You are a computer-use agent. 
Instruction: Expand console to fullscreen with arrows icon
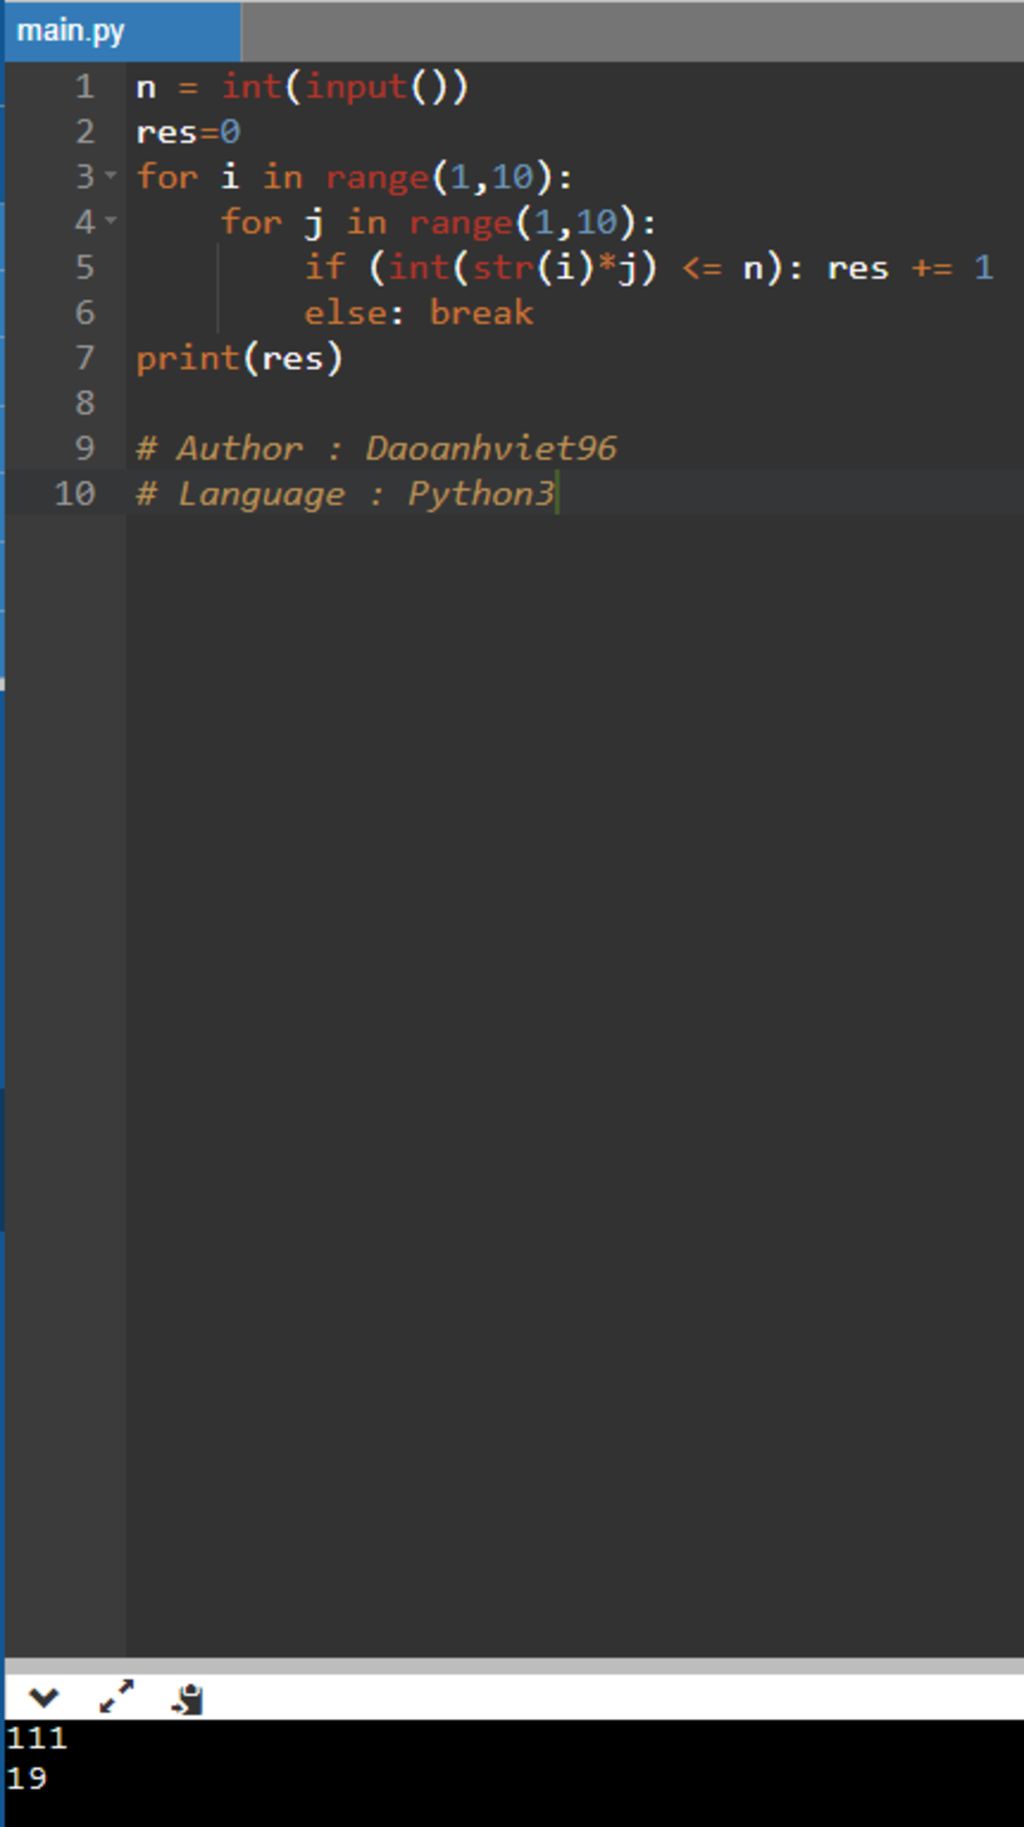tap(116, 1696)
